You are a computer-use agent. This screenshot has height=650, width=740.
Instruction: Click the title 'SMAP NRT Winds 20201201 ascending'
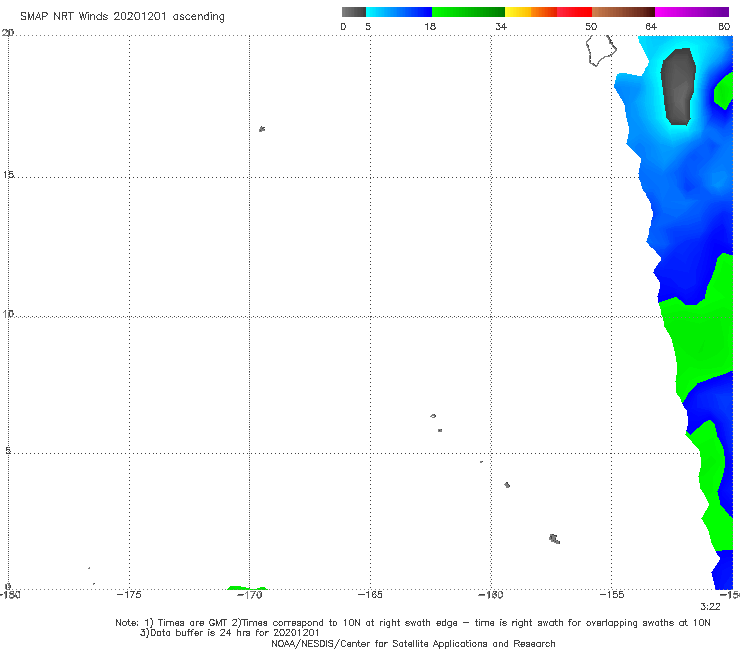point(122,16)
